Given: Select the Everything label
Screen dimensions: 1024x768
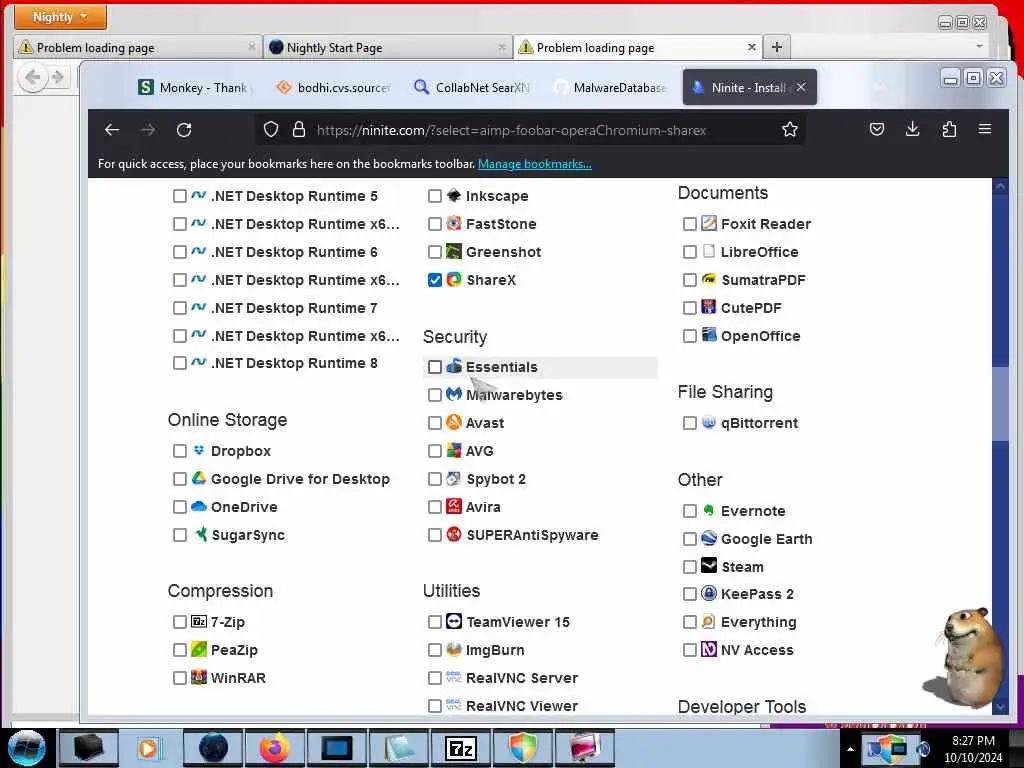Looking at the screenshot, I should (x=758, y=622).
